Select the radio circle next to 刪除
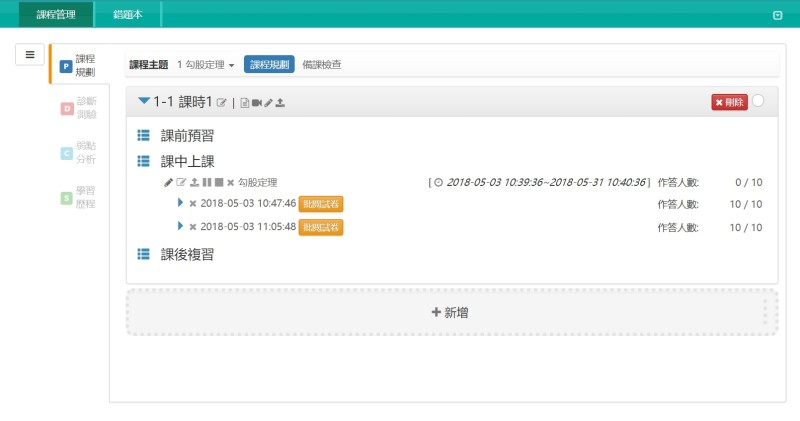This screenshot has width=800, height=421. point(758,101)
